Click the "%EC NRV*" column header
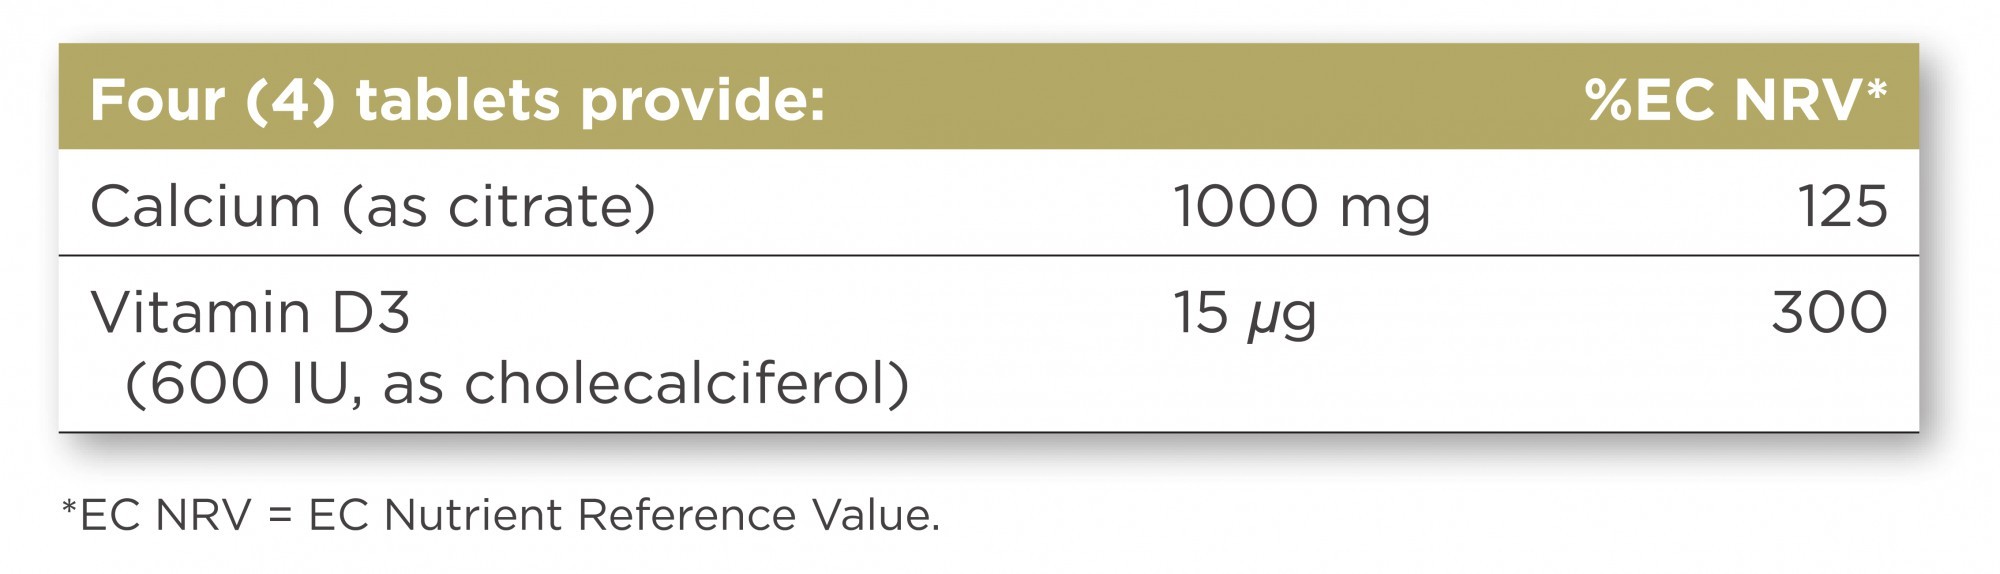 [x=1736, y=101]
